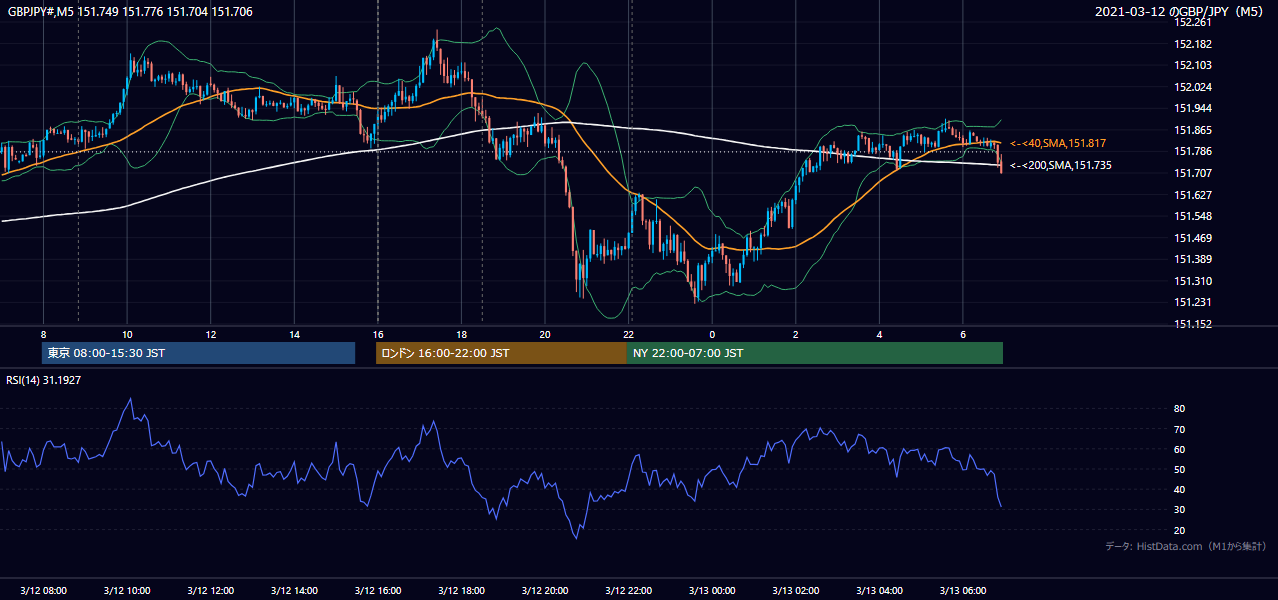The width and height of the screenshot is (1278, 600).
Task: Click the RSI(14) 31.1927 indicator label
Action: pyautogui.click(x=44, y=379)
